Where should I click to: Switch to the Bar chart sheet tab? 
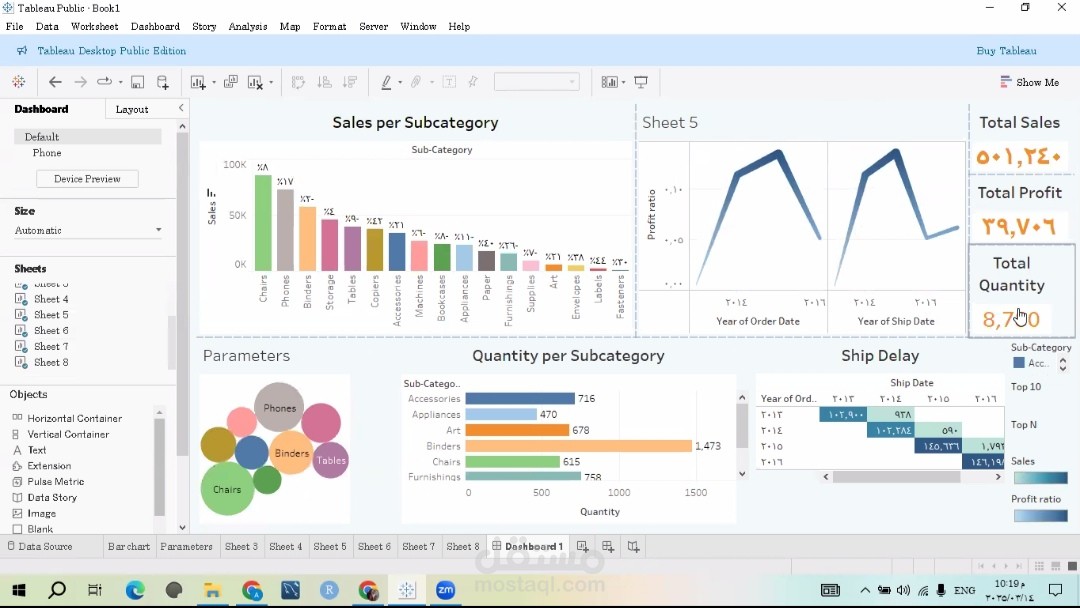tap(129, 546)
